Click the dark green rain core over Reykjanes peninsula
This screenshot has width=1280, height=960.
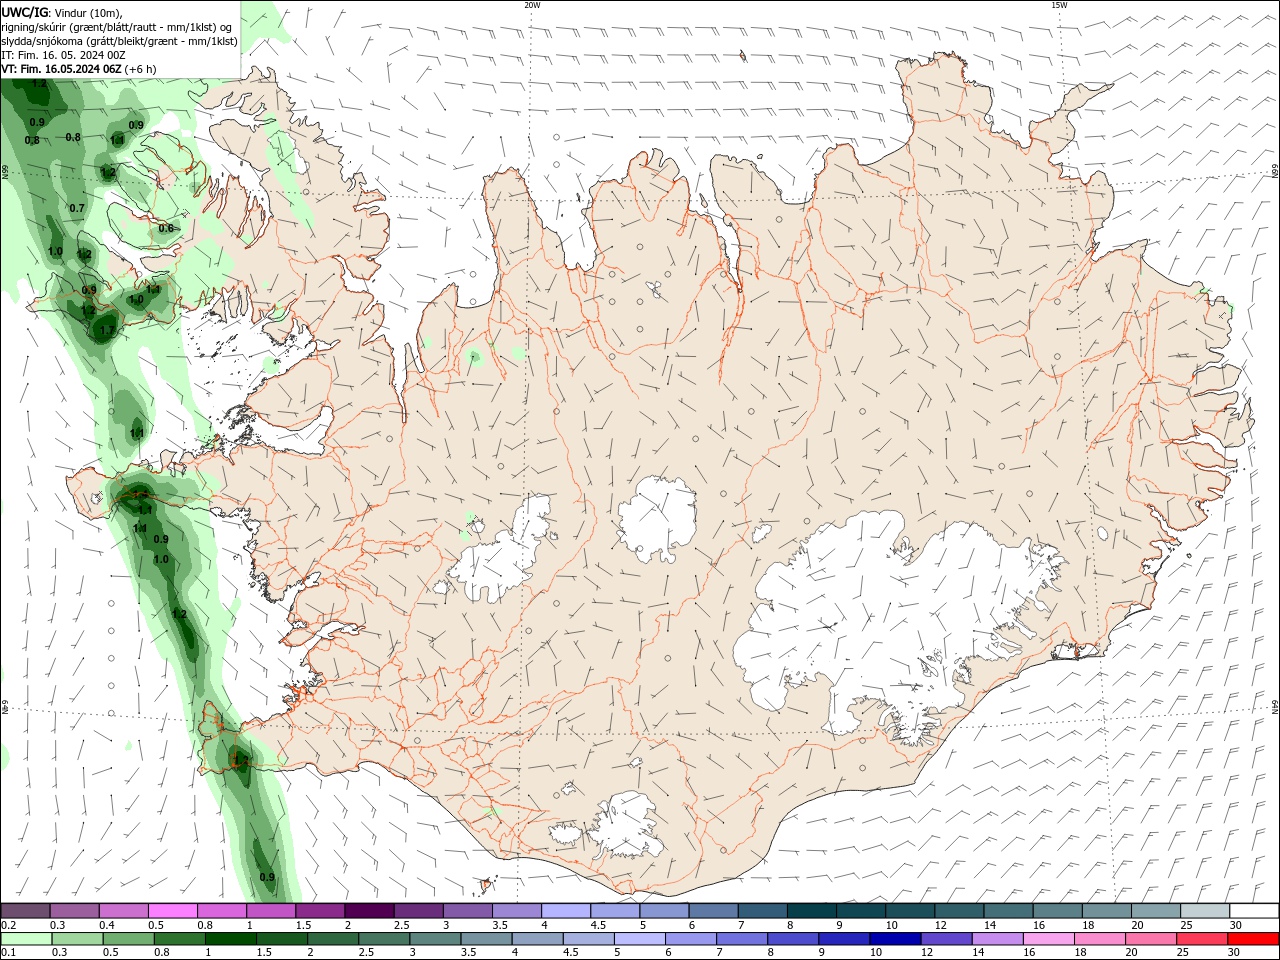pyautogui.click(x=240, y=762)
